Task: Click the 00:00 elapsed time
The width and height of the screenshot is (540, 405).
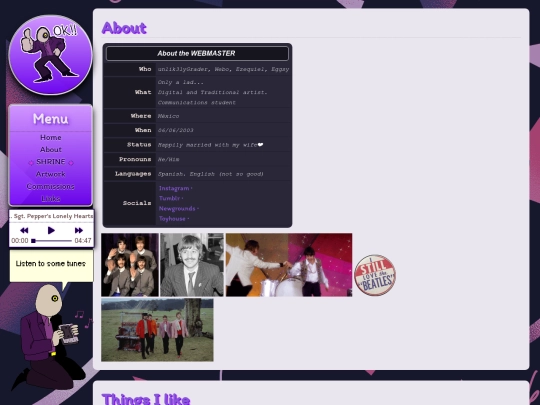Action: click(x=20, y=241)
